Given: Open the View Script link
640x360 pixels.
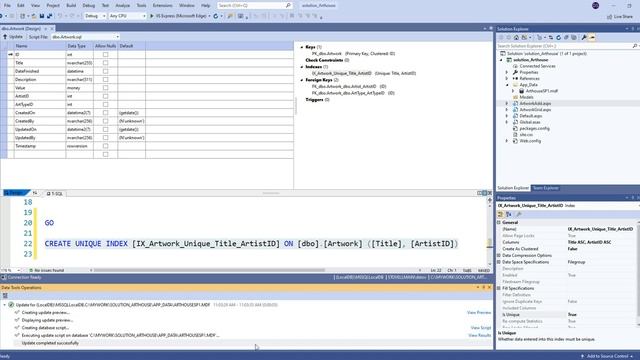Looking at the screenshot, I should coord(481,328).
